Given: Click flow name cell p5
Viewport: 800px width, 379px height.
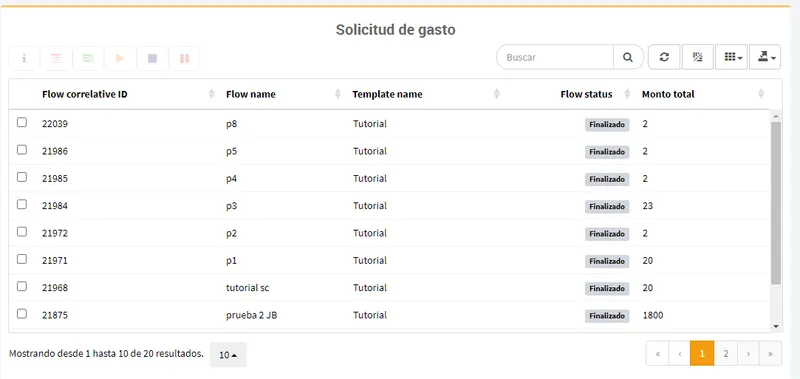Looking at the screenshot, I should click(231, 151).
